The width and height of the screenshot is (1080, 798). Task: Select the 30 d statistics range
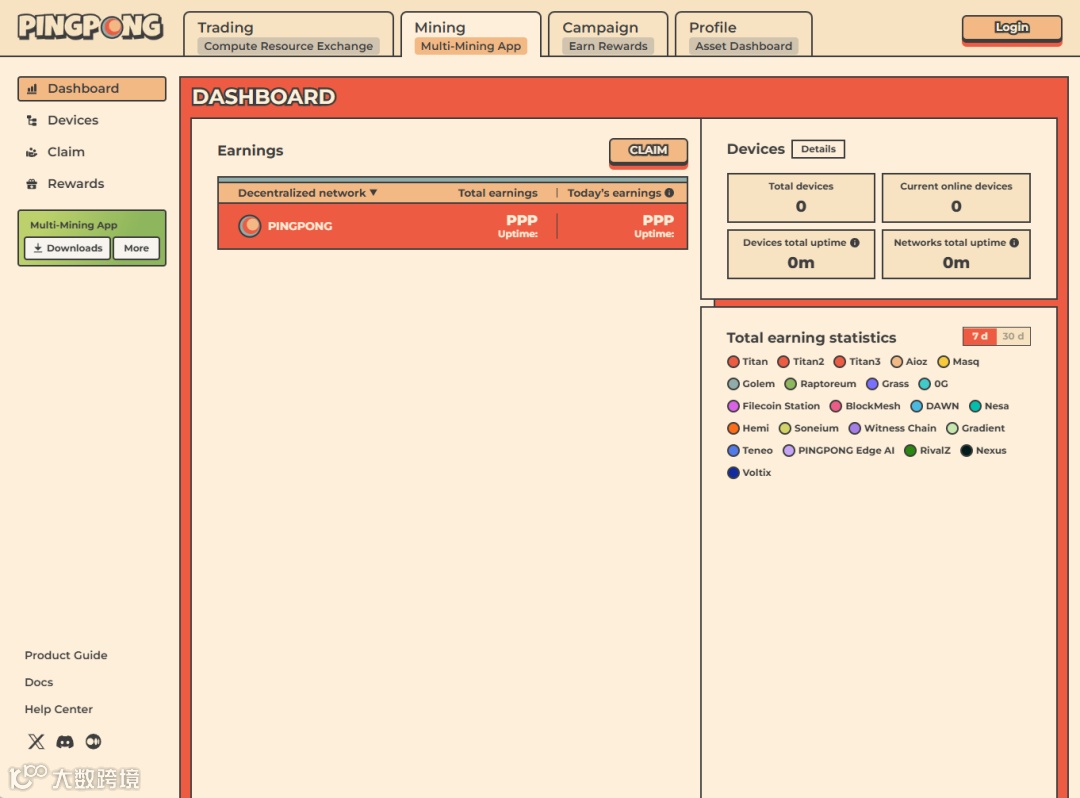coord(1013,336)
